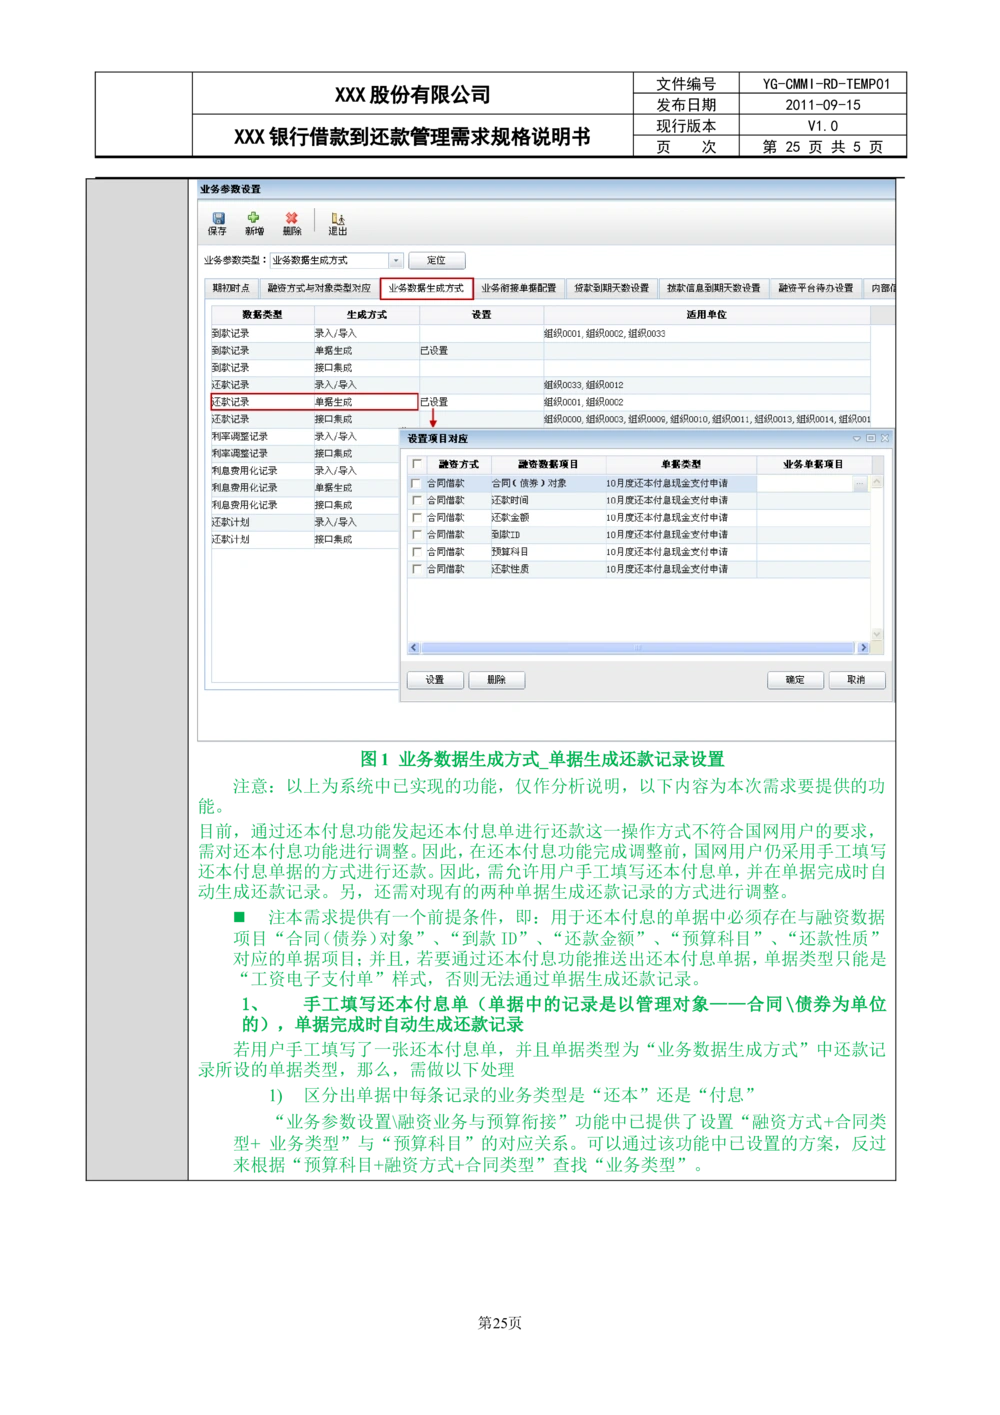Tick the select-all checkbox in the dialog header
The image size is (1000, 1415).
tap(417, 465)
